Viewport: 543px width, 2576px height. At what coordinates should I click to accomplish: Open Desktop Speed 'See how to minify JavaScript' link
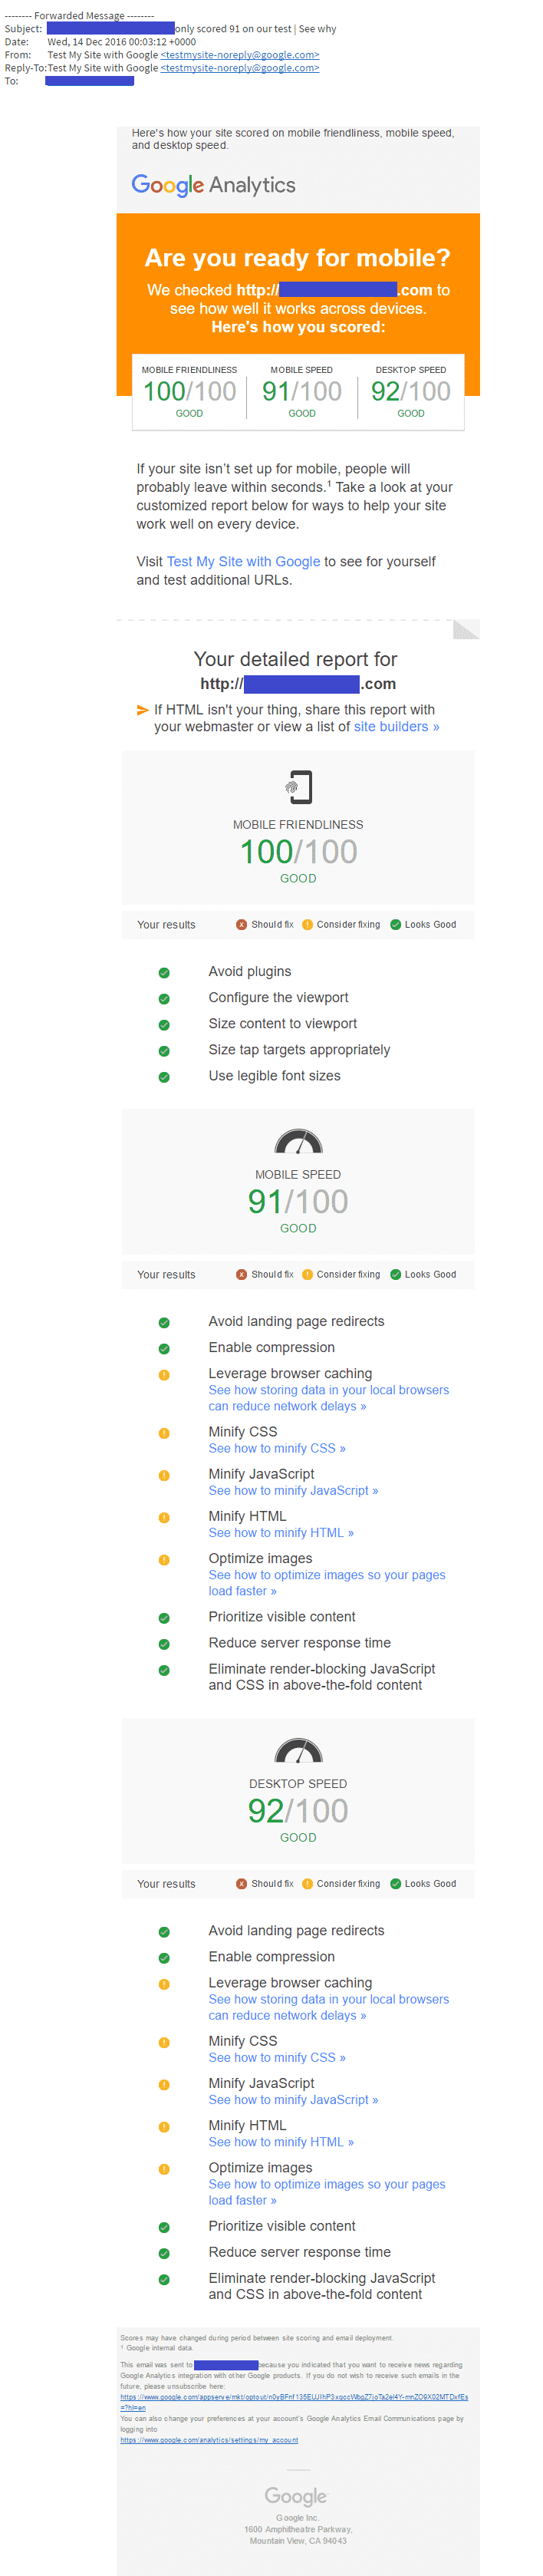pos(293,2099)
